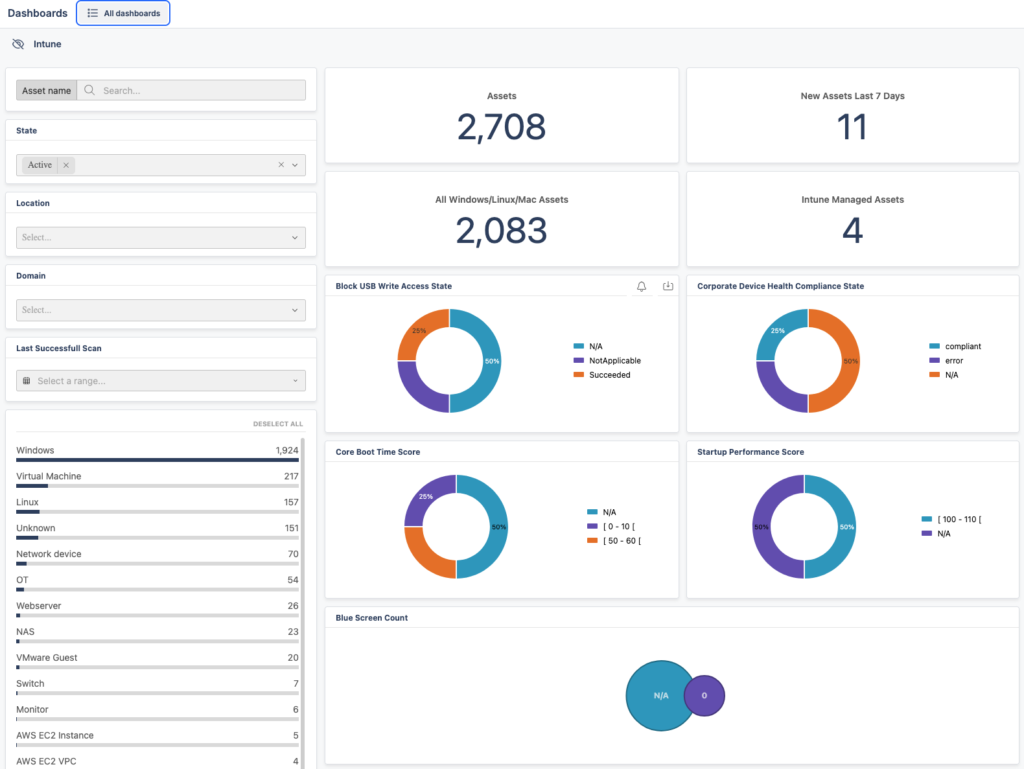Open the All Windows/Linux/Mac Assets card
The width and height of the screenshot is (1024, 769).
point(502,219)
